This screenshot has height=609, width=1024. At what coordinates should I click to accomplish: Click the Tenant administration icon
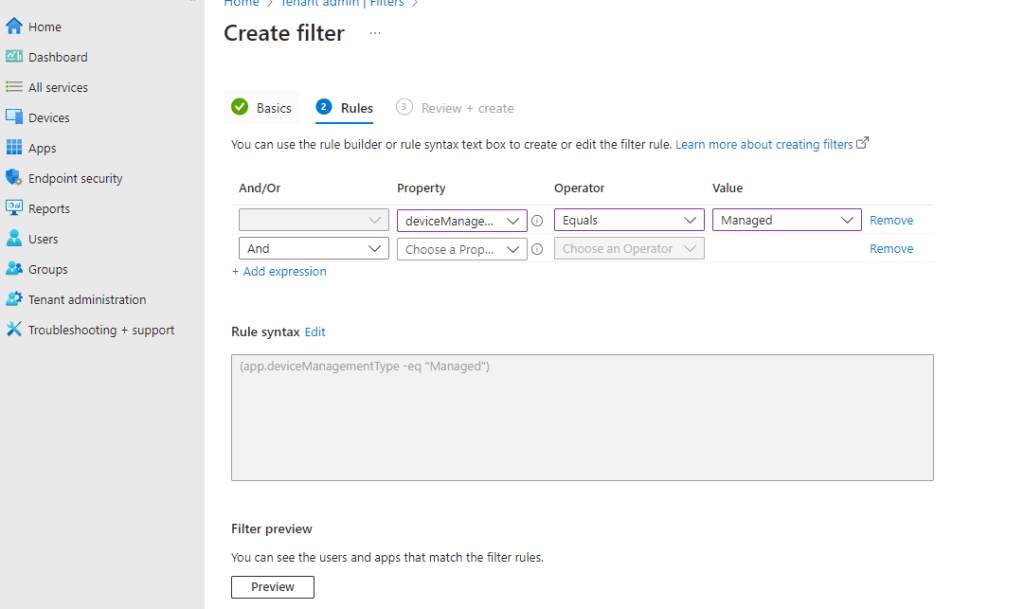14,299
